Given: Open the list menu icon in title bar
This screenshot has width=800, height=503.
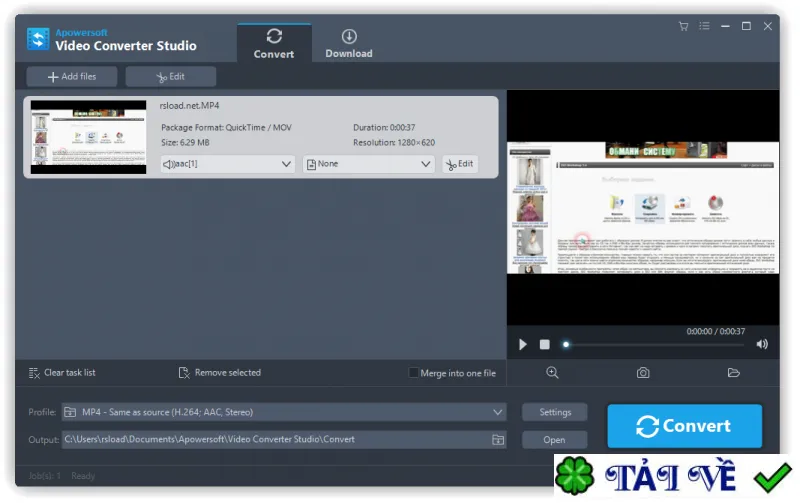Looking at the screenshot, I should (704, 26).
